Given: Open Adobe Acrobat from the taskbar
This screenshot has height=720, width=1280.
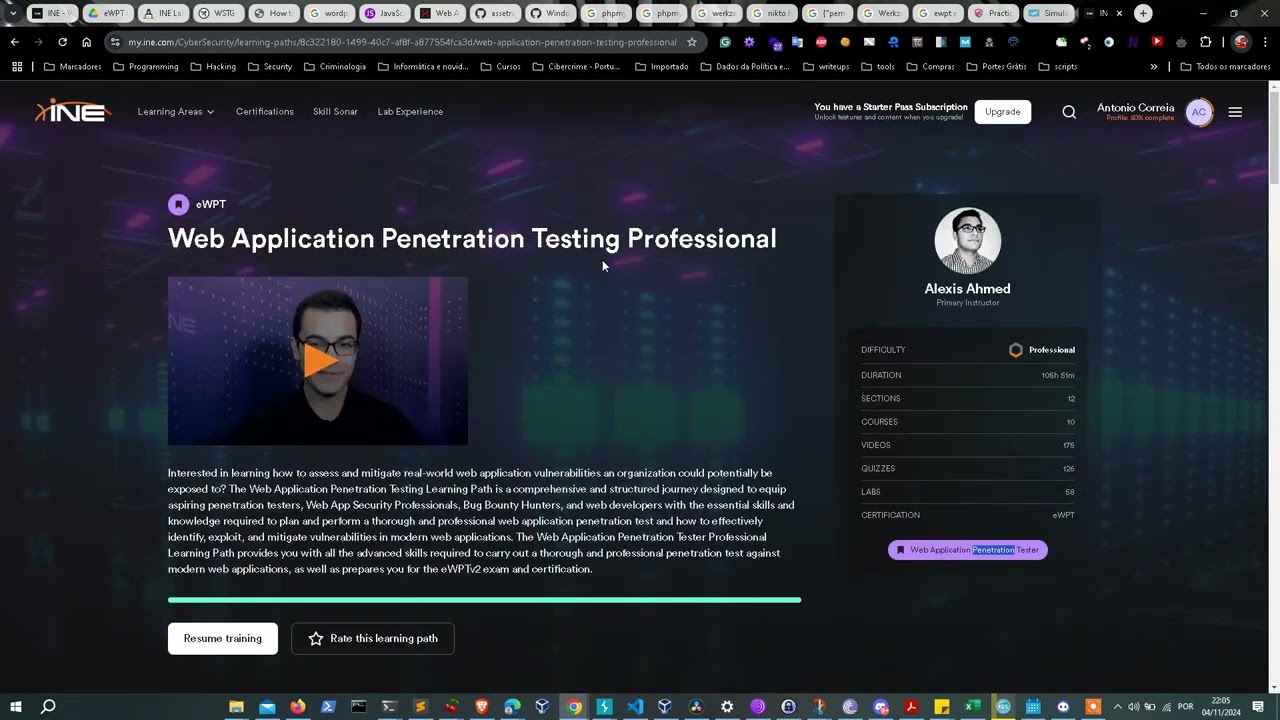Looking at the screenshot, I should pyautogui.click(x=911, y=707).
